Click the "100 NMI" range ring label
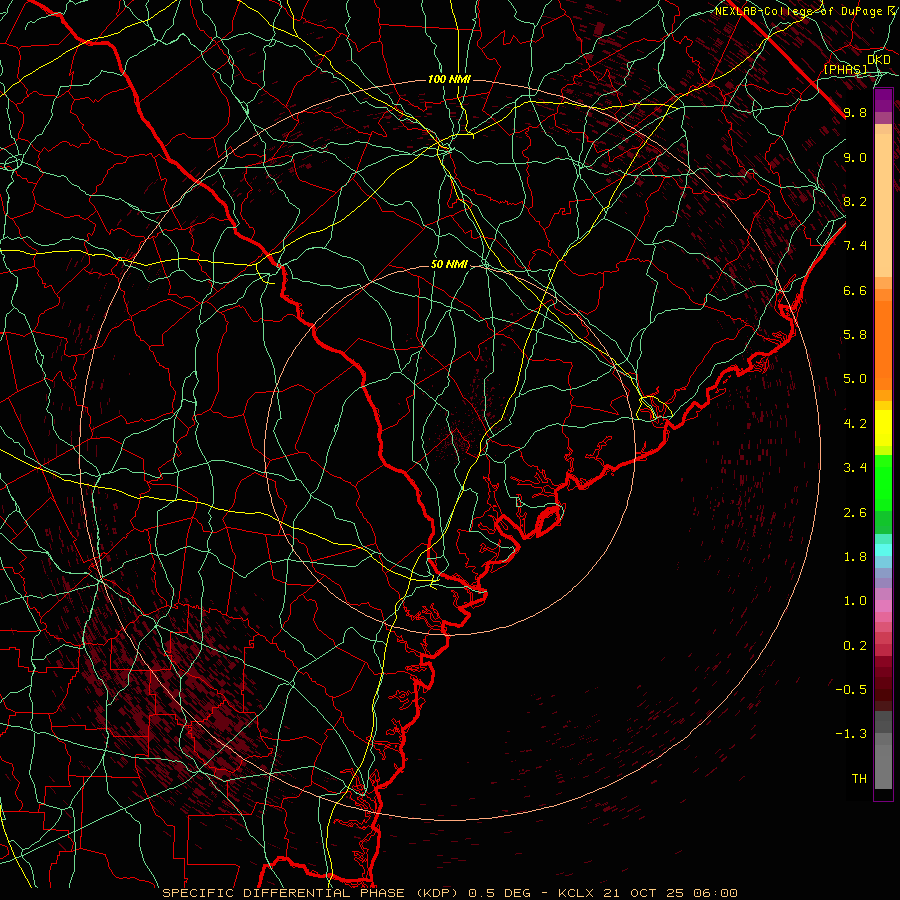 pyautogui.click(x=449, y=79)
